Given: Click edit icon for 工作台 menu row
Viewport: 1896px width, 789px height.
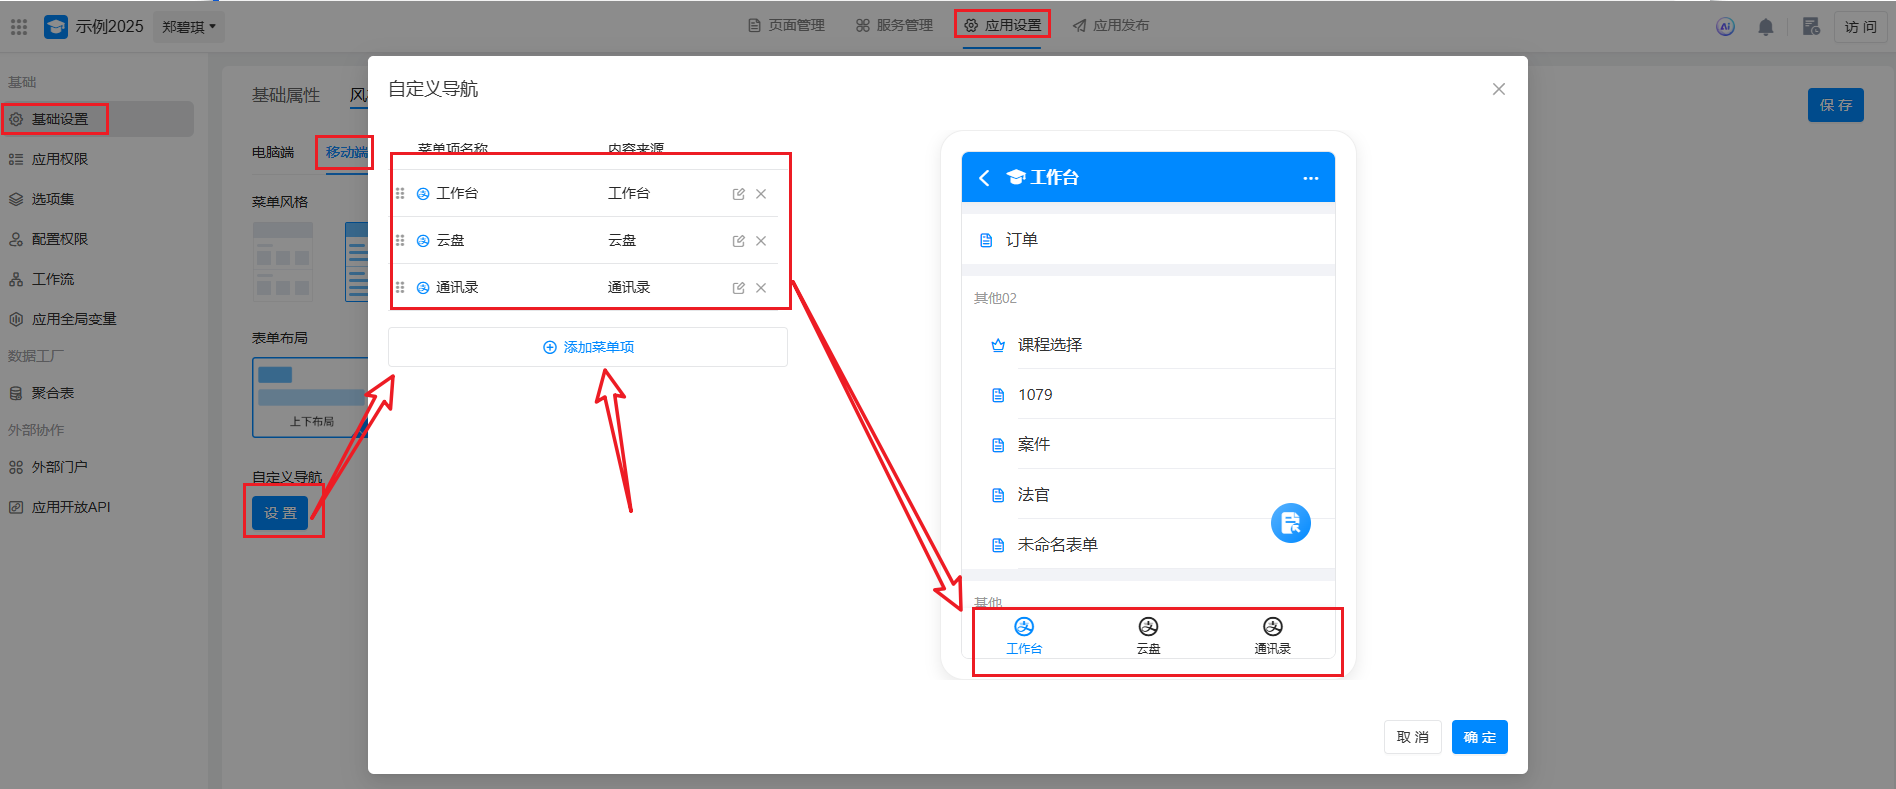Looking at the screenshot, I should tap(738, 194).
